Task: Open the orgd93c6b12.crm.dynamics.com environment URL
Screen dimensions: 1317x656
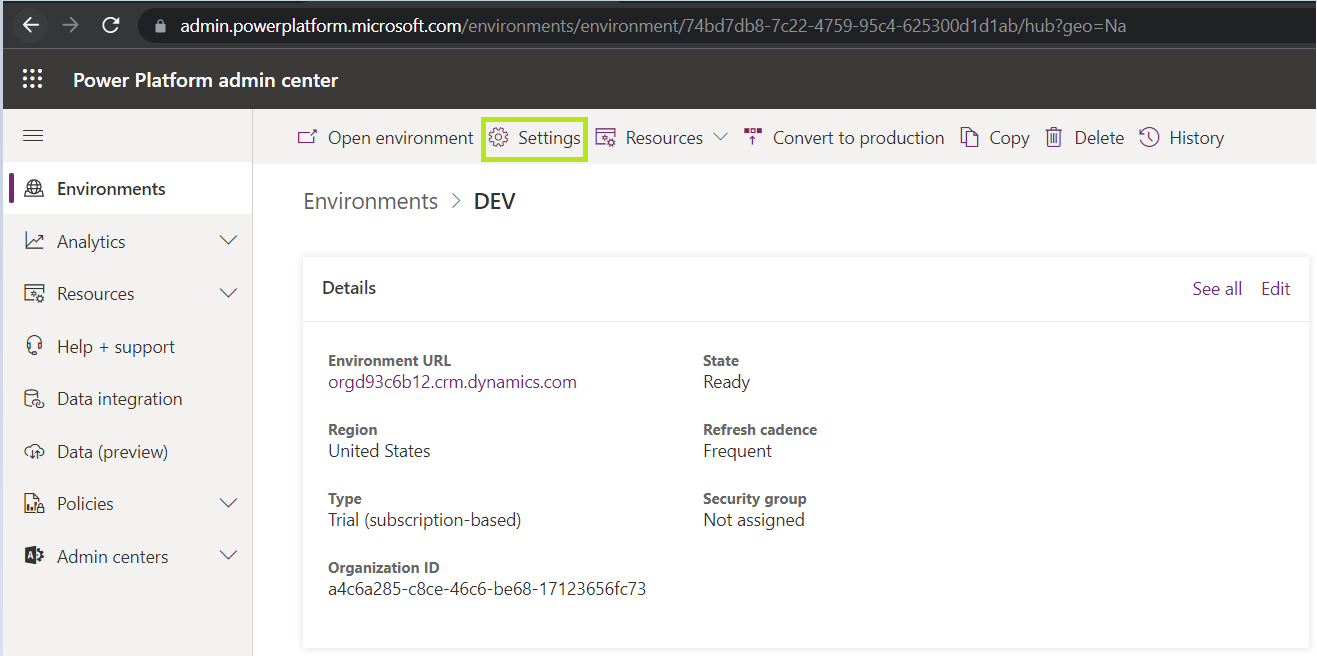Action: (x=452, y=382)
